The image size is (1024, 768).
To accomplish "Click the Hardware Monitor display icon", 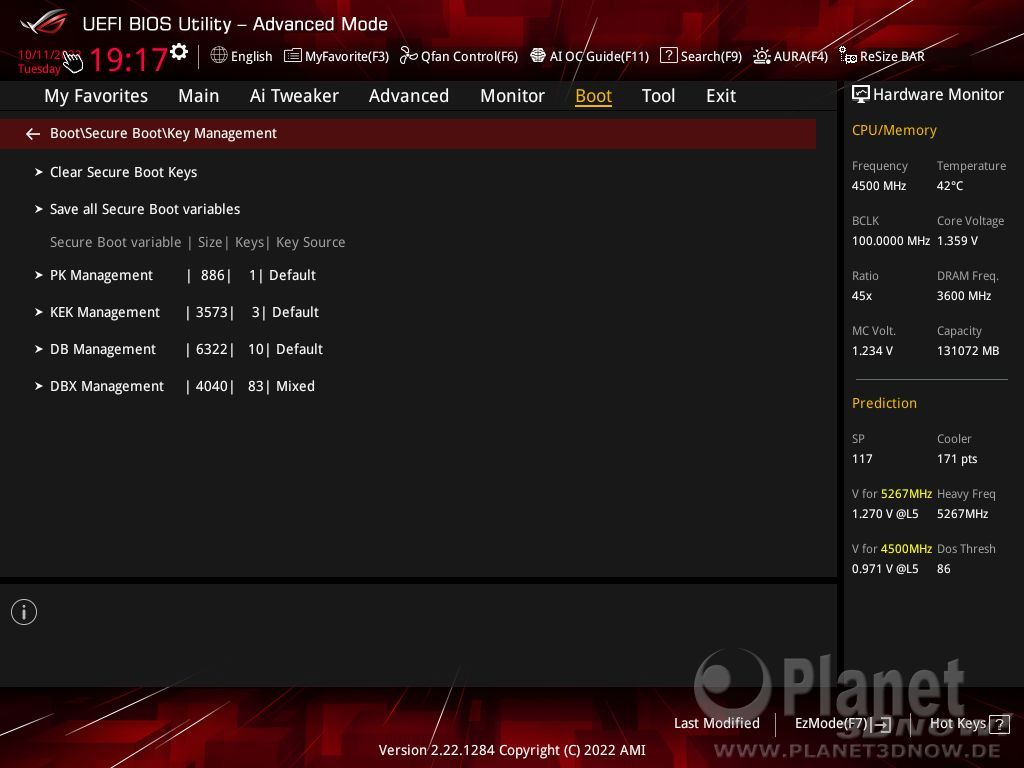I will (x=861, y=95).
